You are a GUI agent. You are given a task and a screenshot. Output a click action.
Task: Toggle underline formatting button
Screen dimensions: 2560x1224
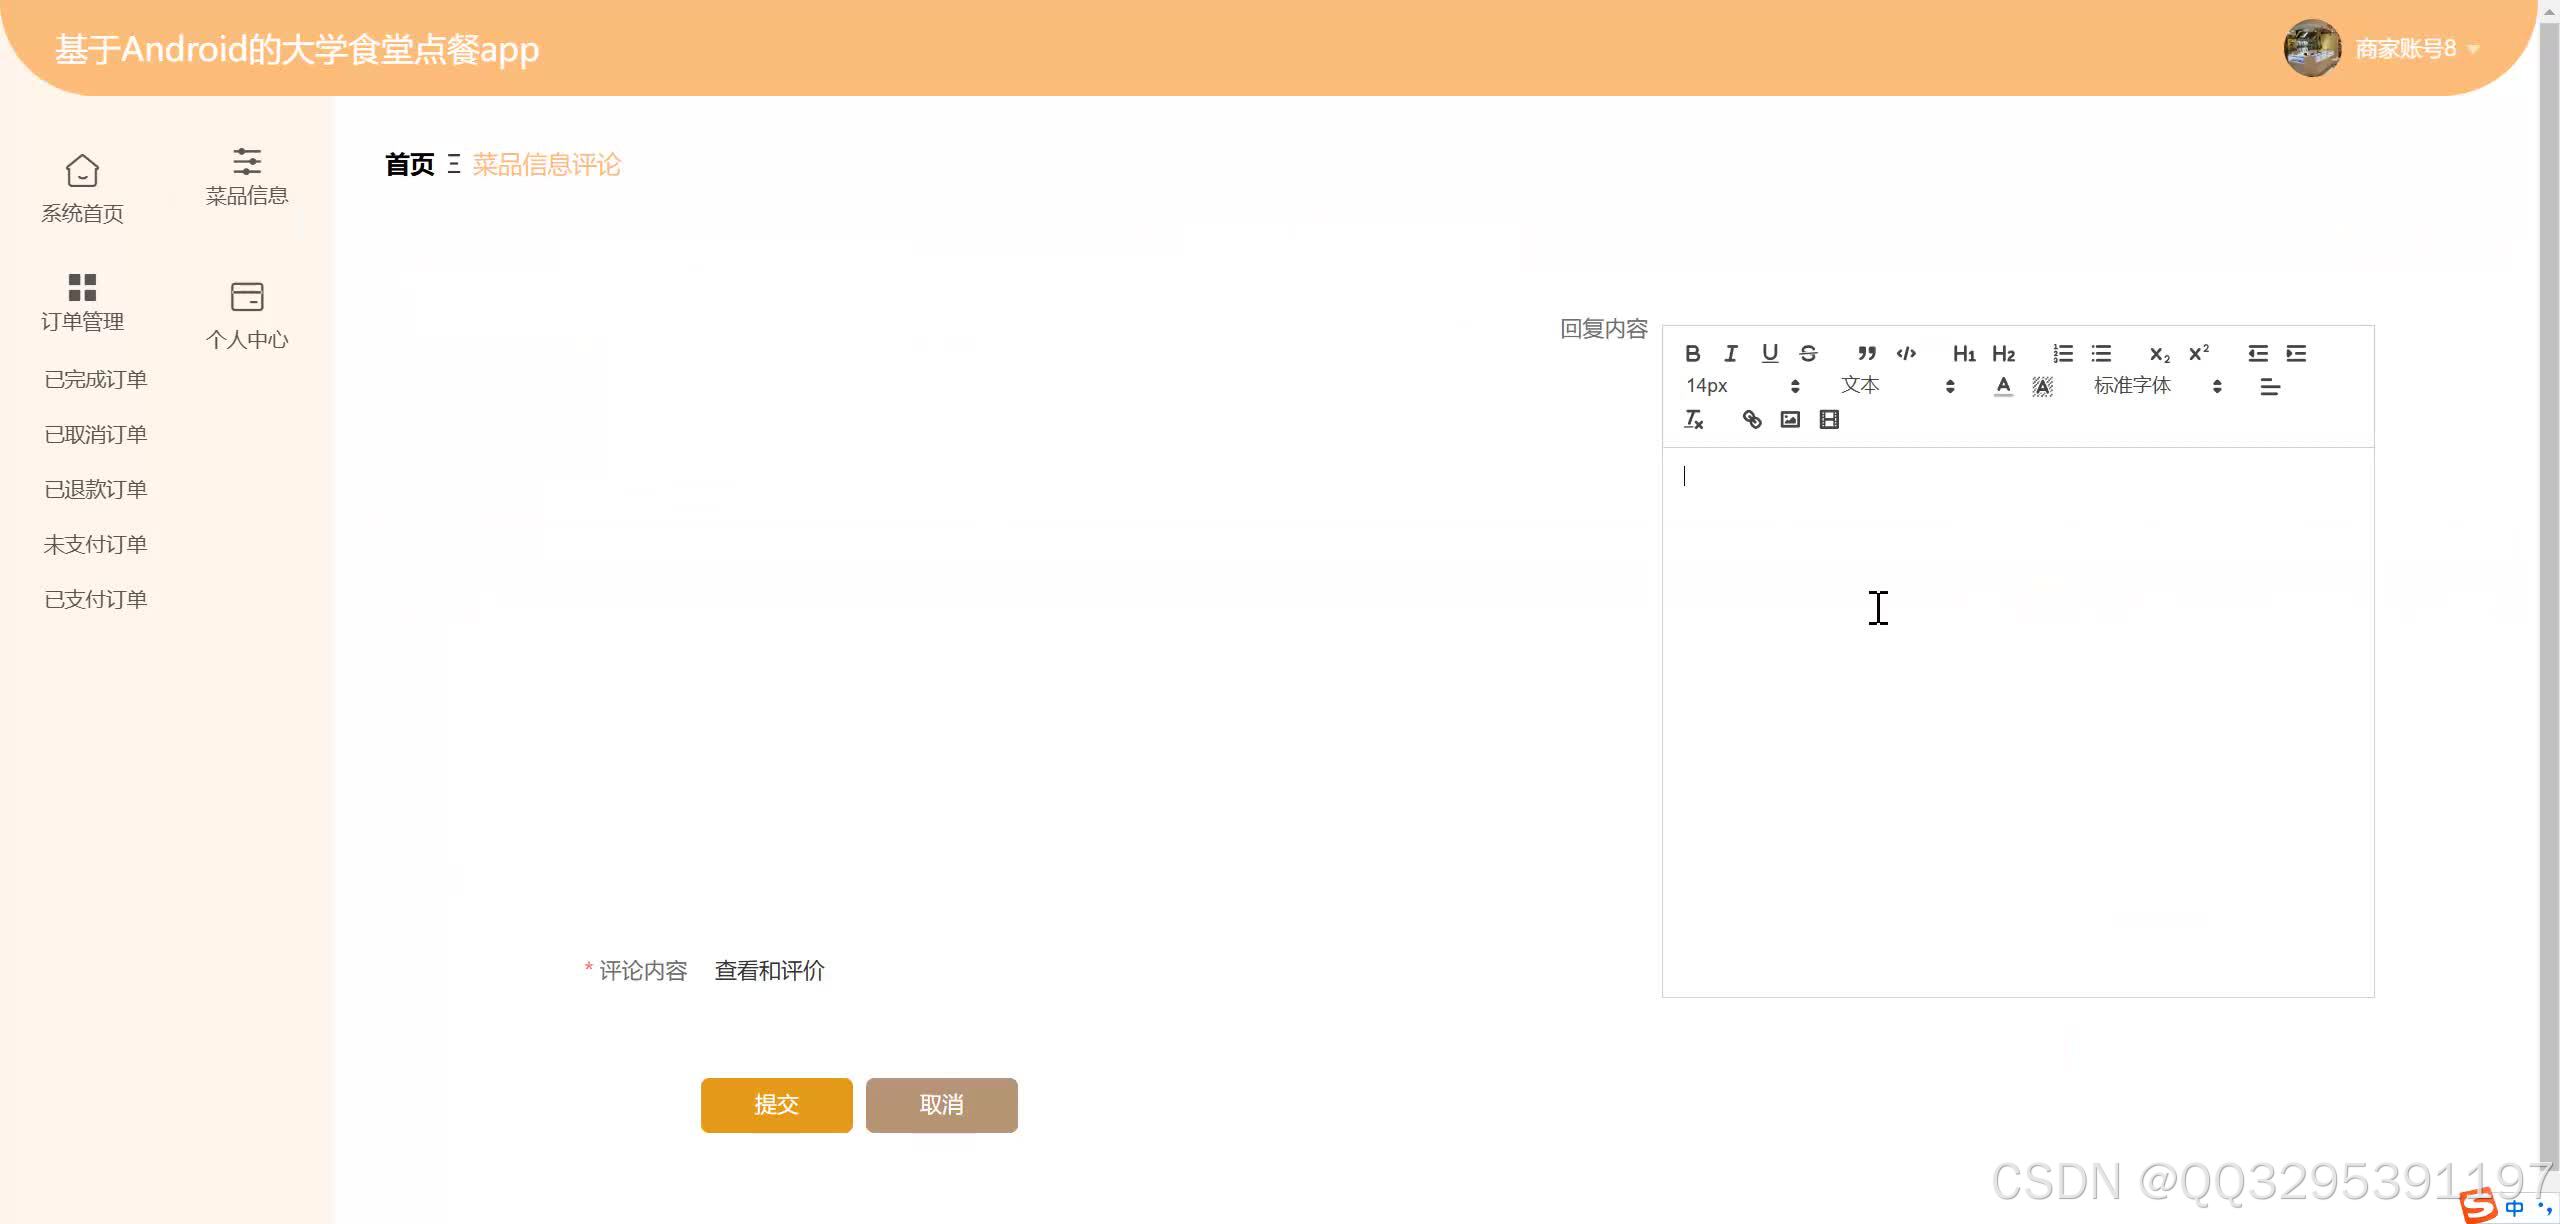click(x=1769, y=353)
